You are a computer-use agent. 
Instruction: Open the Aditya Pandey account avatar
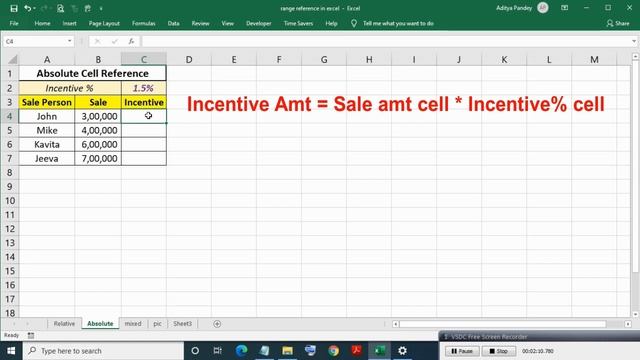543,8
